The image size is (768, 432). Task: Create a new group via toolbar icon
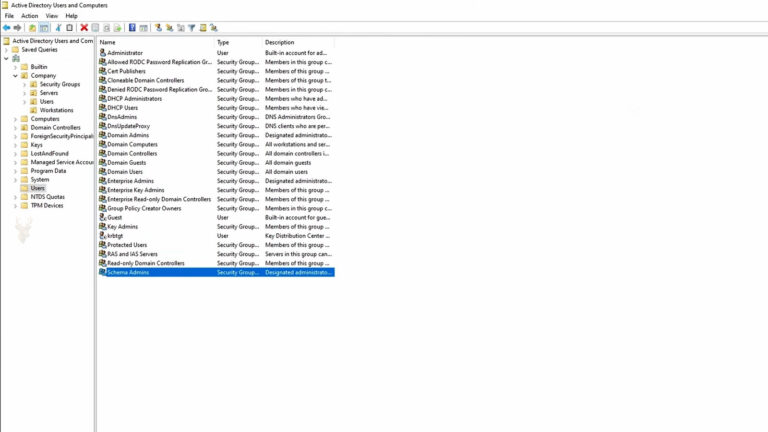coord(169,28)
